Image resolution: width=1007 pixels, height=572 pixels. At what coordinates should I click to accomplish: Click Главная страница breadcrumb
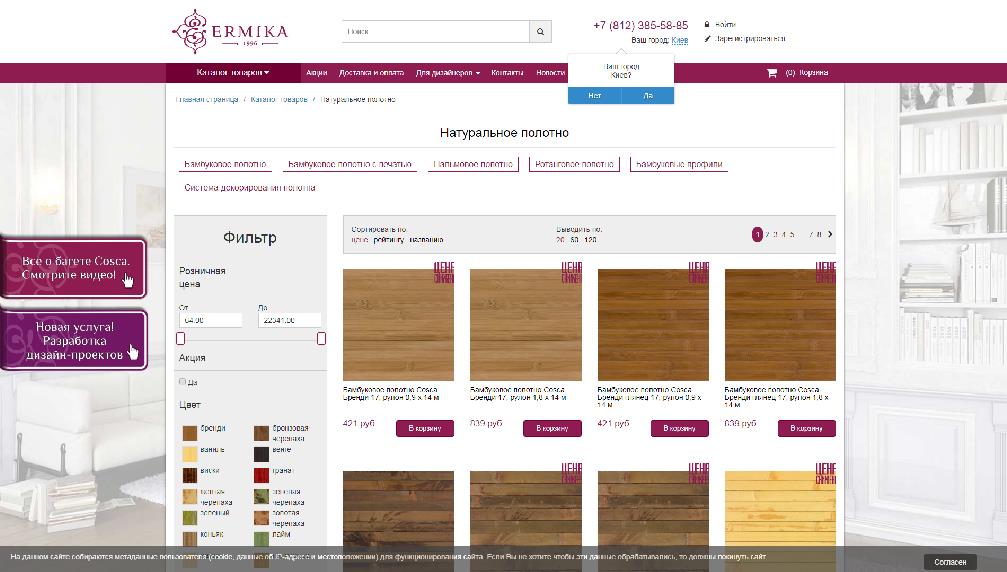(x=207, y=100)
